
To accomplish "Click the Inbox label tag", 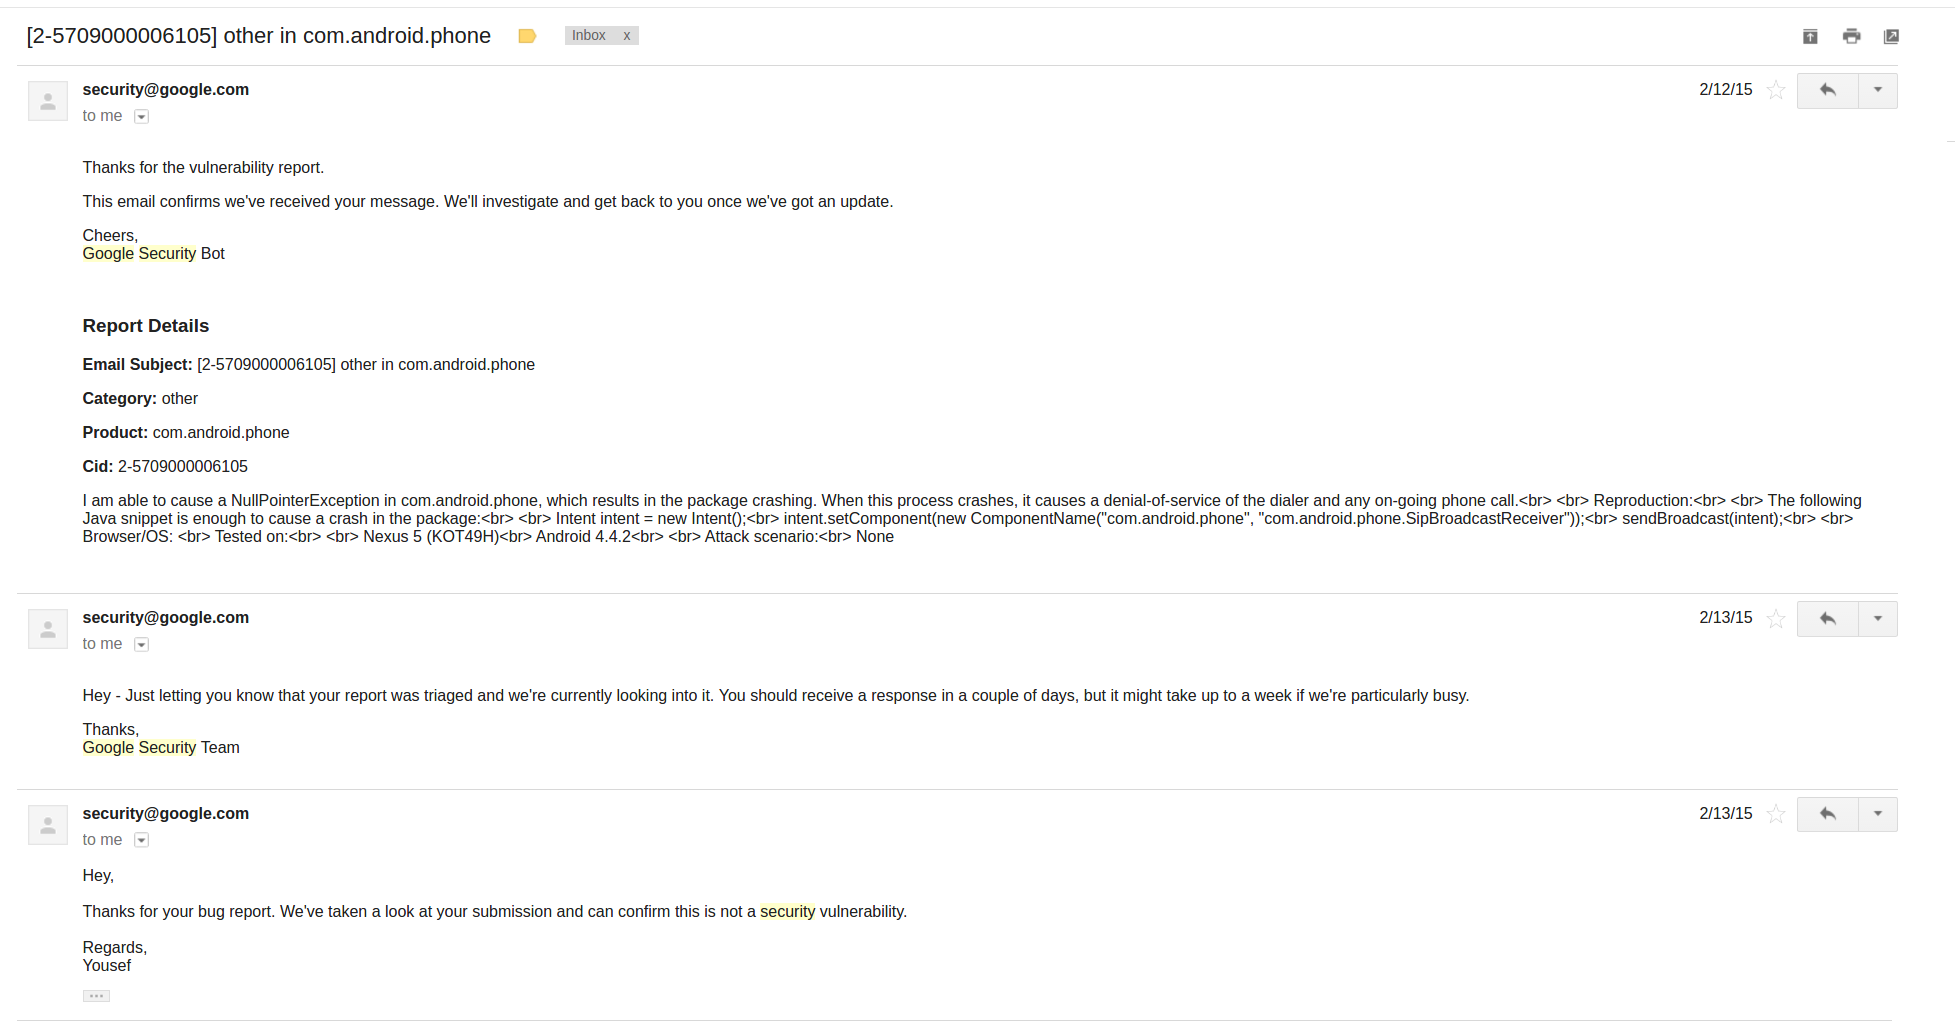I will pyautogui.click(x=589, y=36).
